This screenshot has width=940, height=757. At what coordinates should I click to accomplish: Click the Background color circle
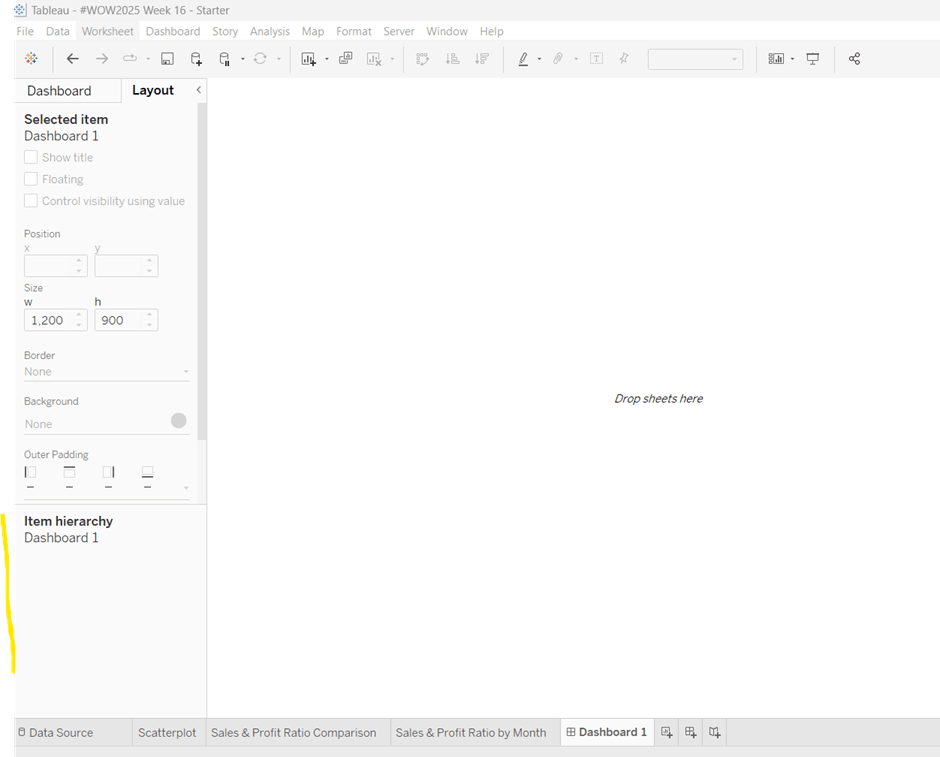(178, 421)
